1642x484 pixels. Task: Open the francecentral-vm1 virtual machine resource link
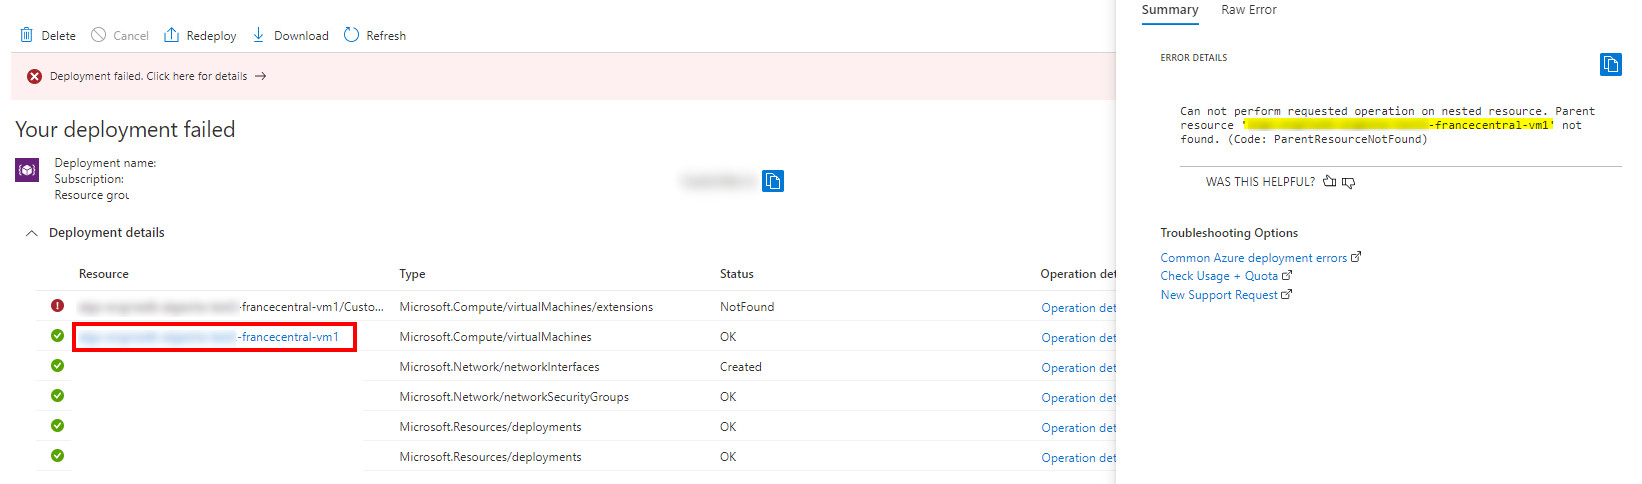coord(209,337)
